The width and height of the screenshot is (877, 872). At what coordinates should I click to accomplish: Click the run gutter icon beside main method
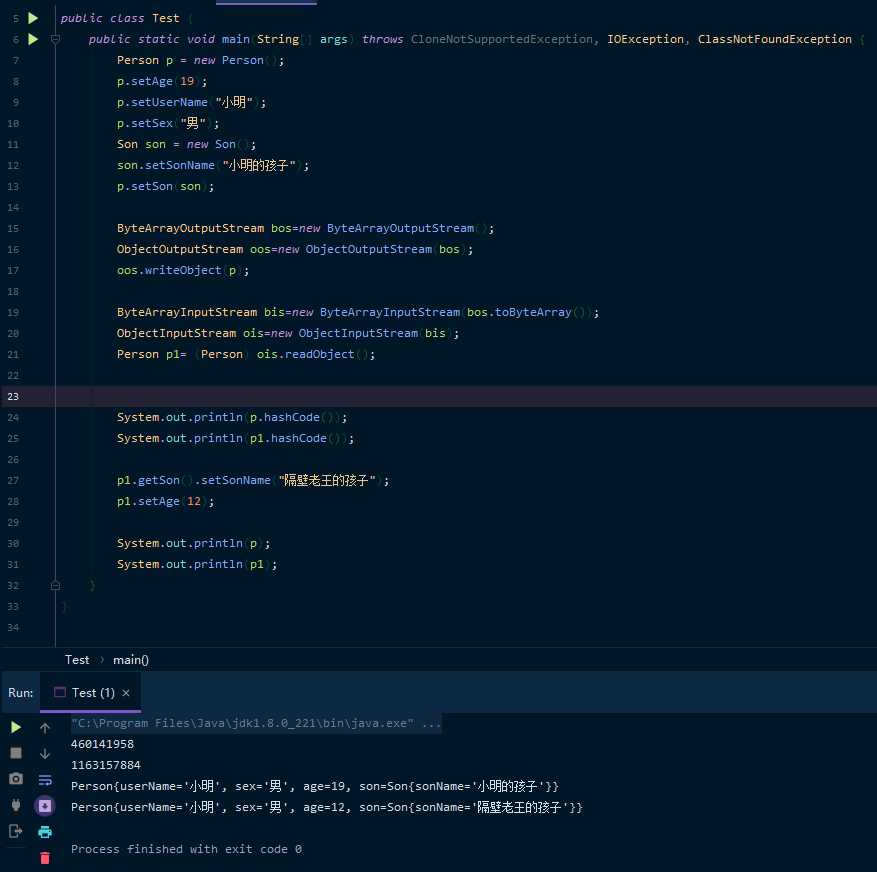coord(33,39)
